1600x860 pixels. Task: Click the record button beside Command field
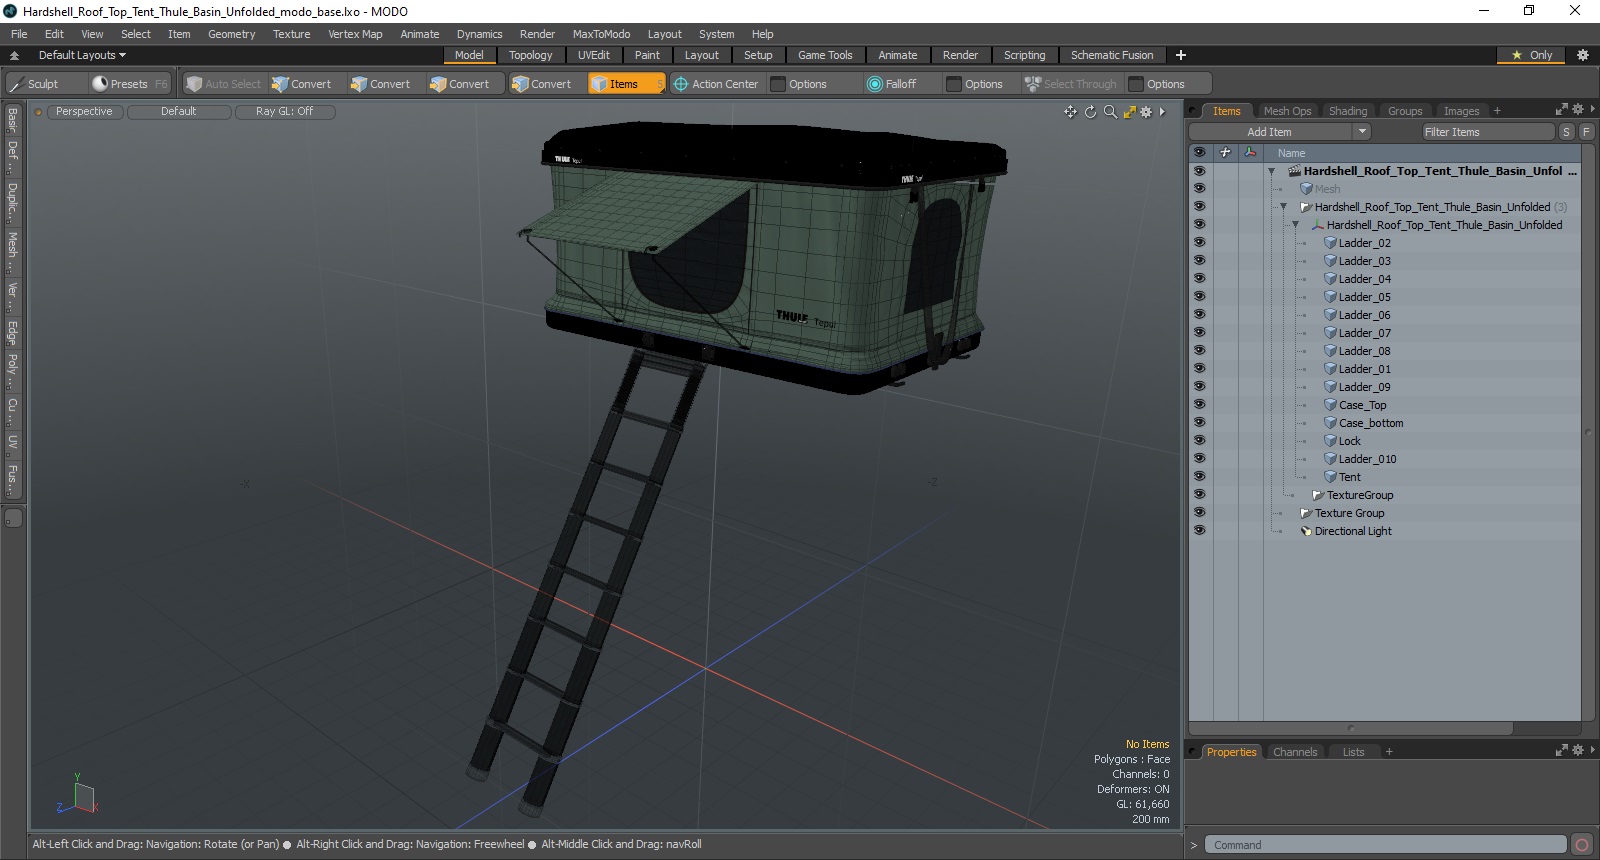1581,845
